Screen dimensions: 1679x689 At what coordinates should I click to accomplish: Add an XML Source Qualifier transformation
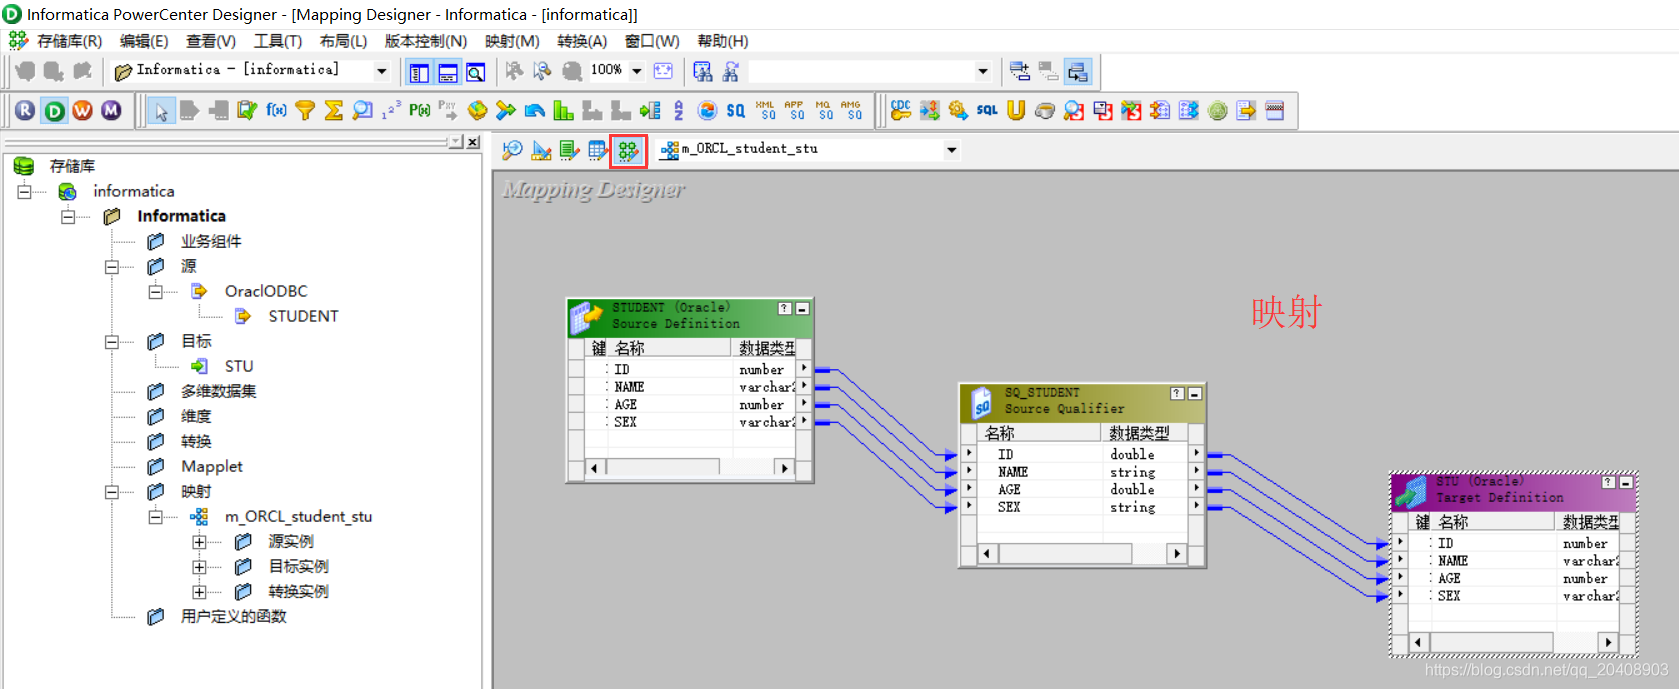coord(765,110)
